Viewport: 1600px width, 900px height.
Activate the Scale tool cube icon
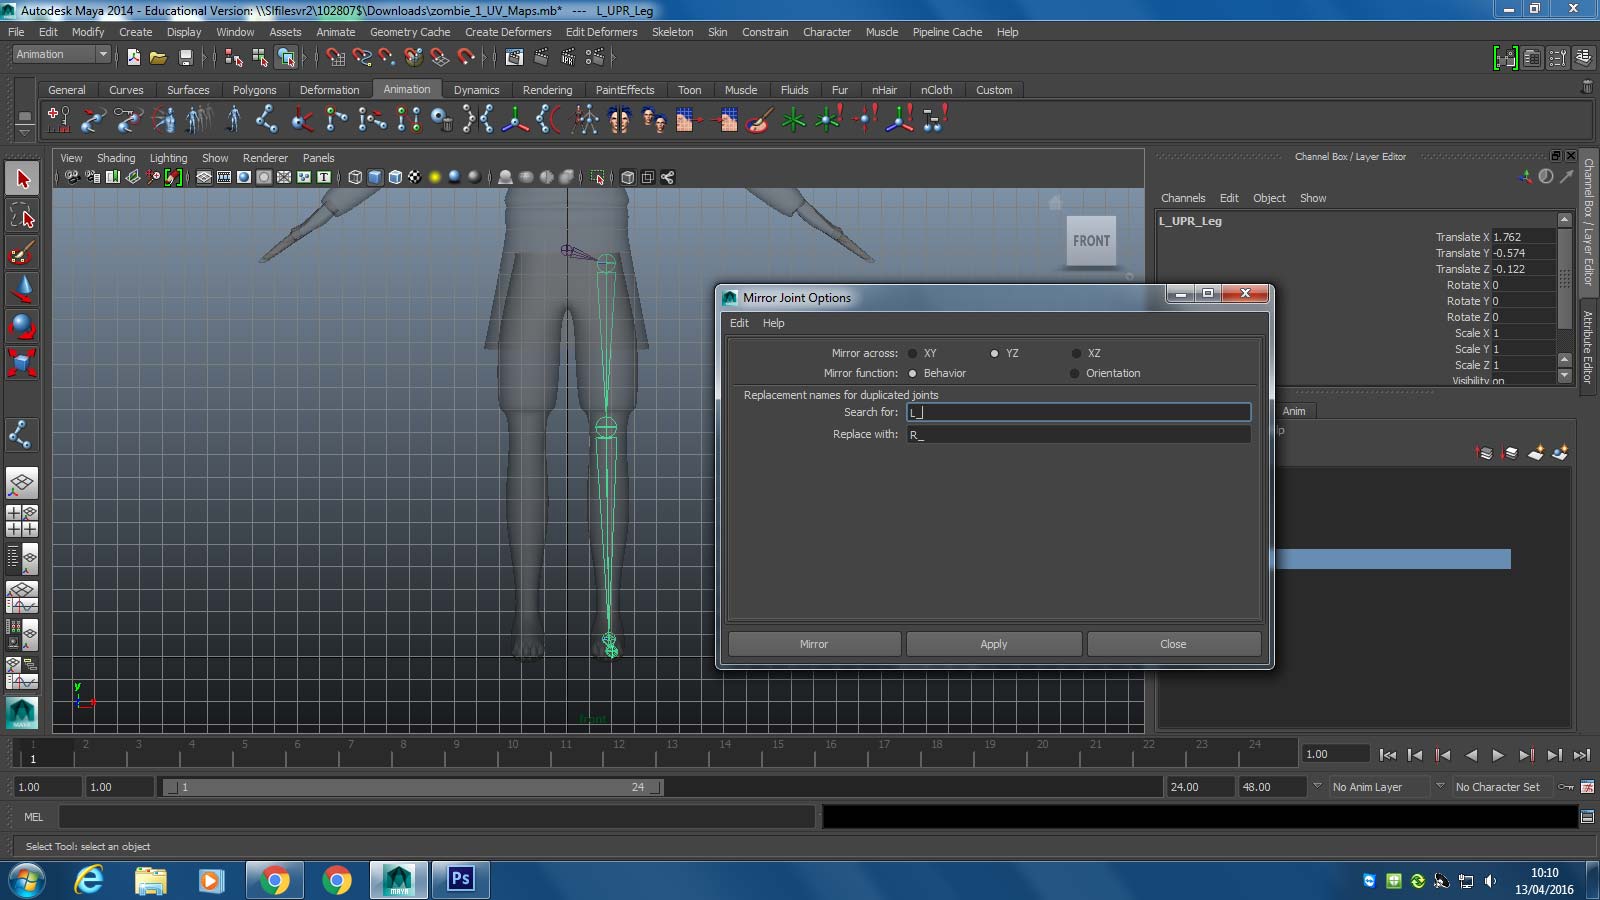[22, 363]
